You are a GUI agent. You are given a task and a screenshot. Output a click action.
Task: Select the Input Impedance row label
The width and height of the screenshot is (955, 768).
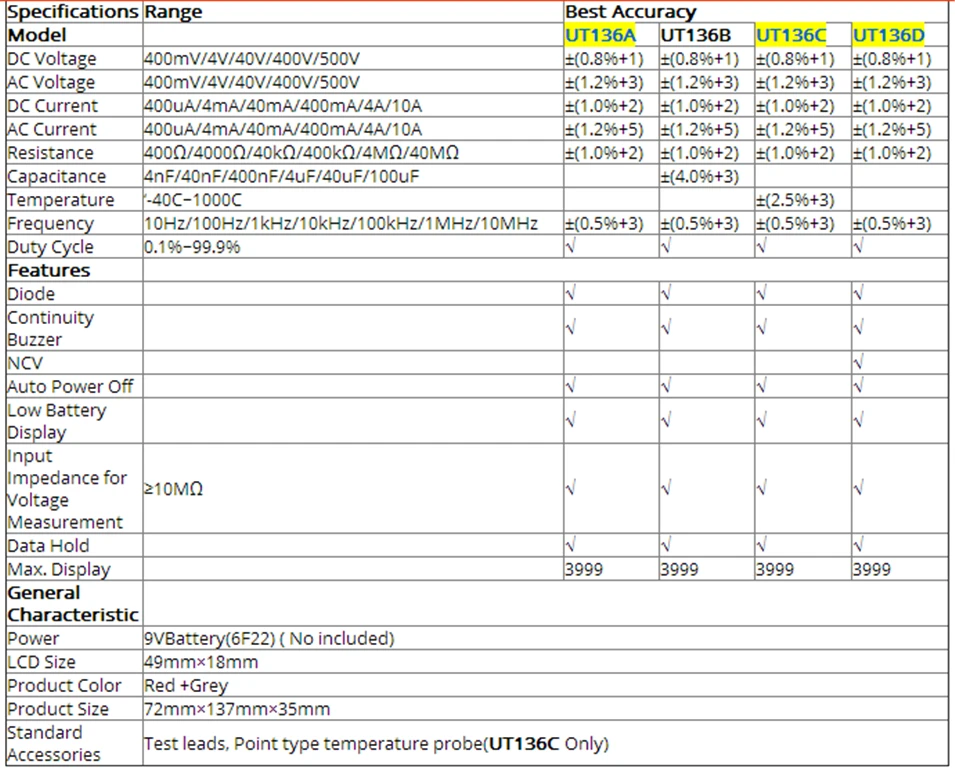click(67, 489)
